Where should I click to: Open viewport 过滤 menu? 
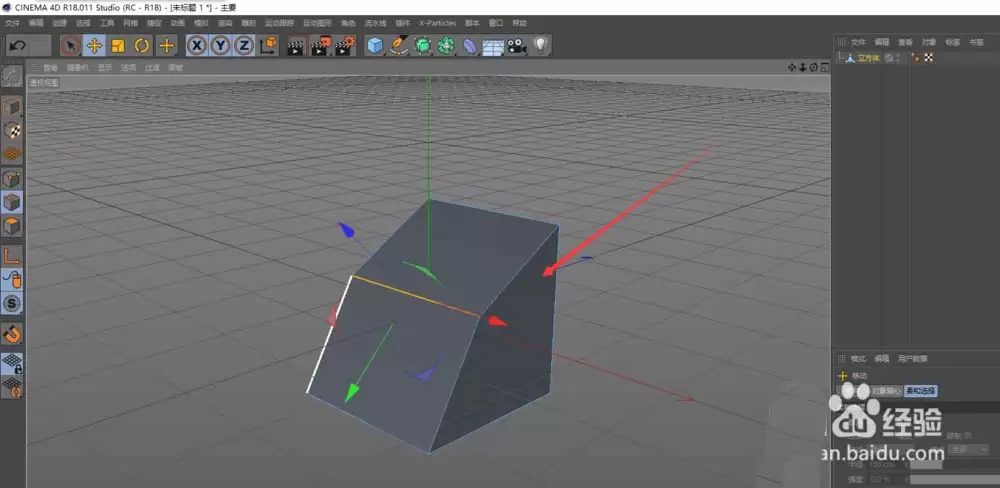[x=151, y=68]
